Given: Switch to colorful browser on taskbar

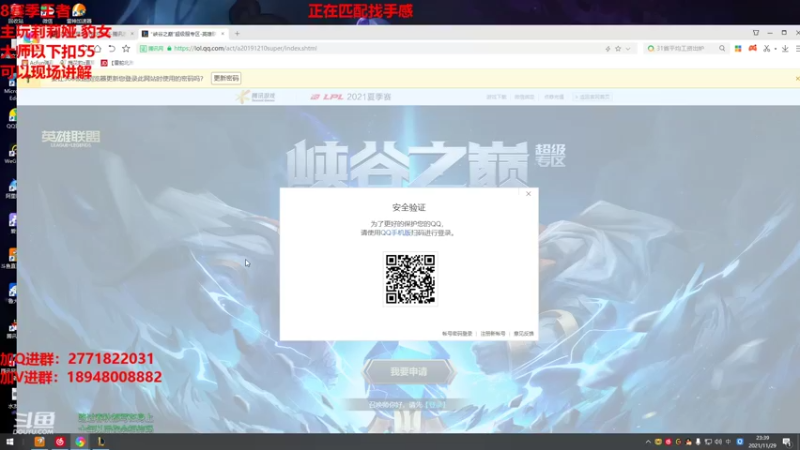Looking at the screenshot, I should click(x=80, y=442).
